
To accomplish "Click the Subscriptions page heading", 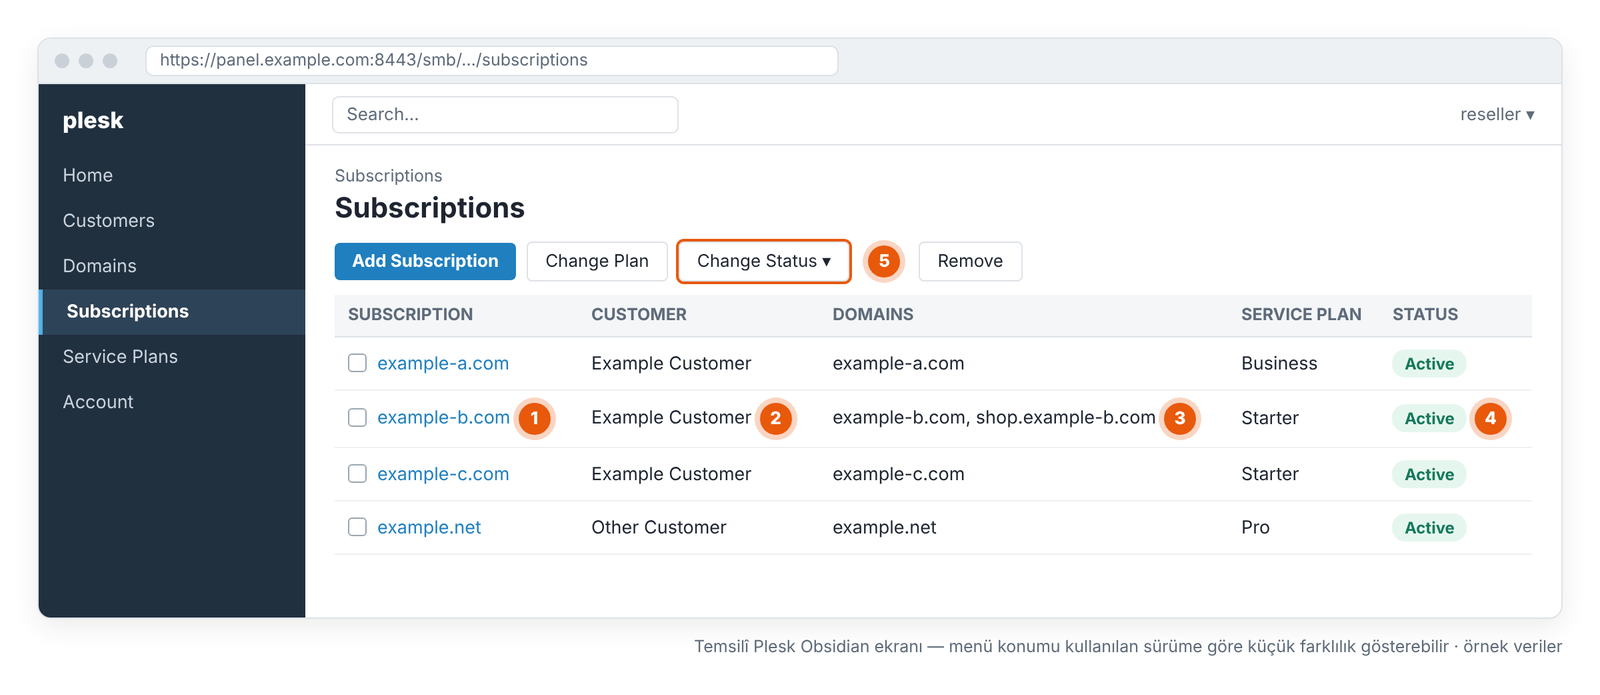I will 430,208.
